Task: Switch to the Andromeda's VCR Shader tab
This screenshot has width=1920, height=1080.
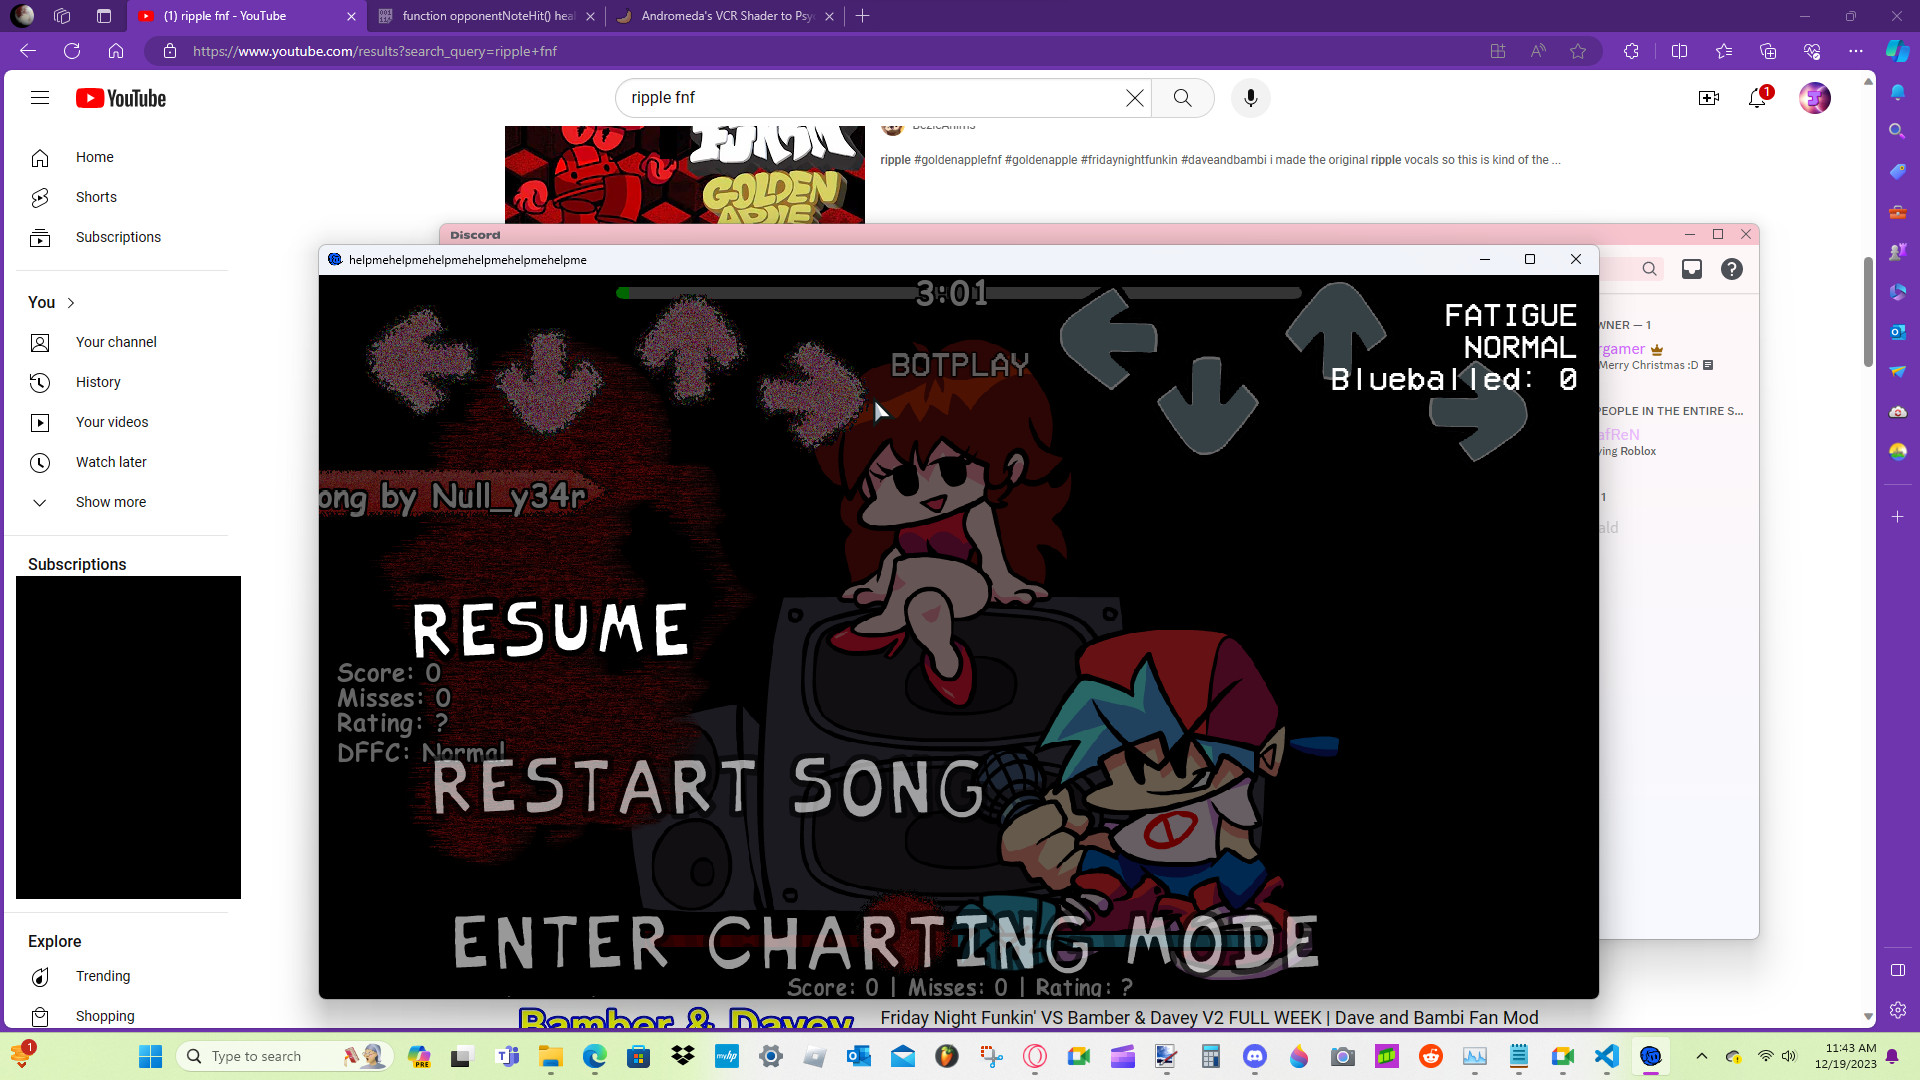Action: point(725,16)
